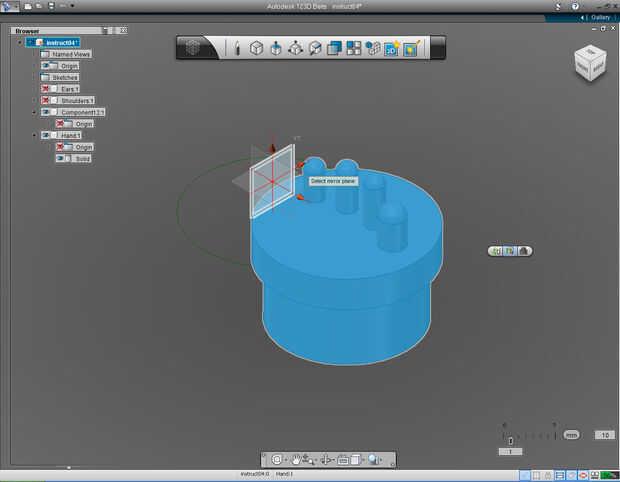Click the red ring icon in status bar
This screenshot has width=620, height=482.
click(x=582, y=475)
